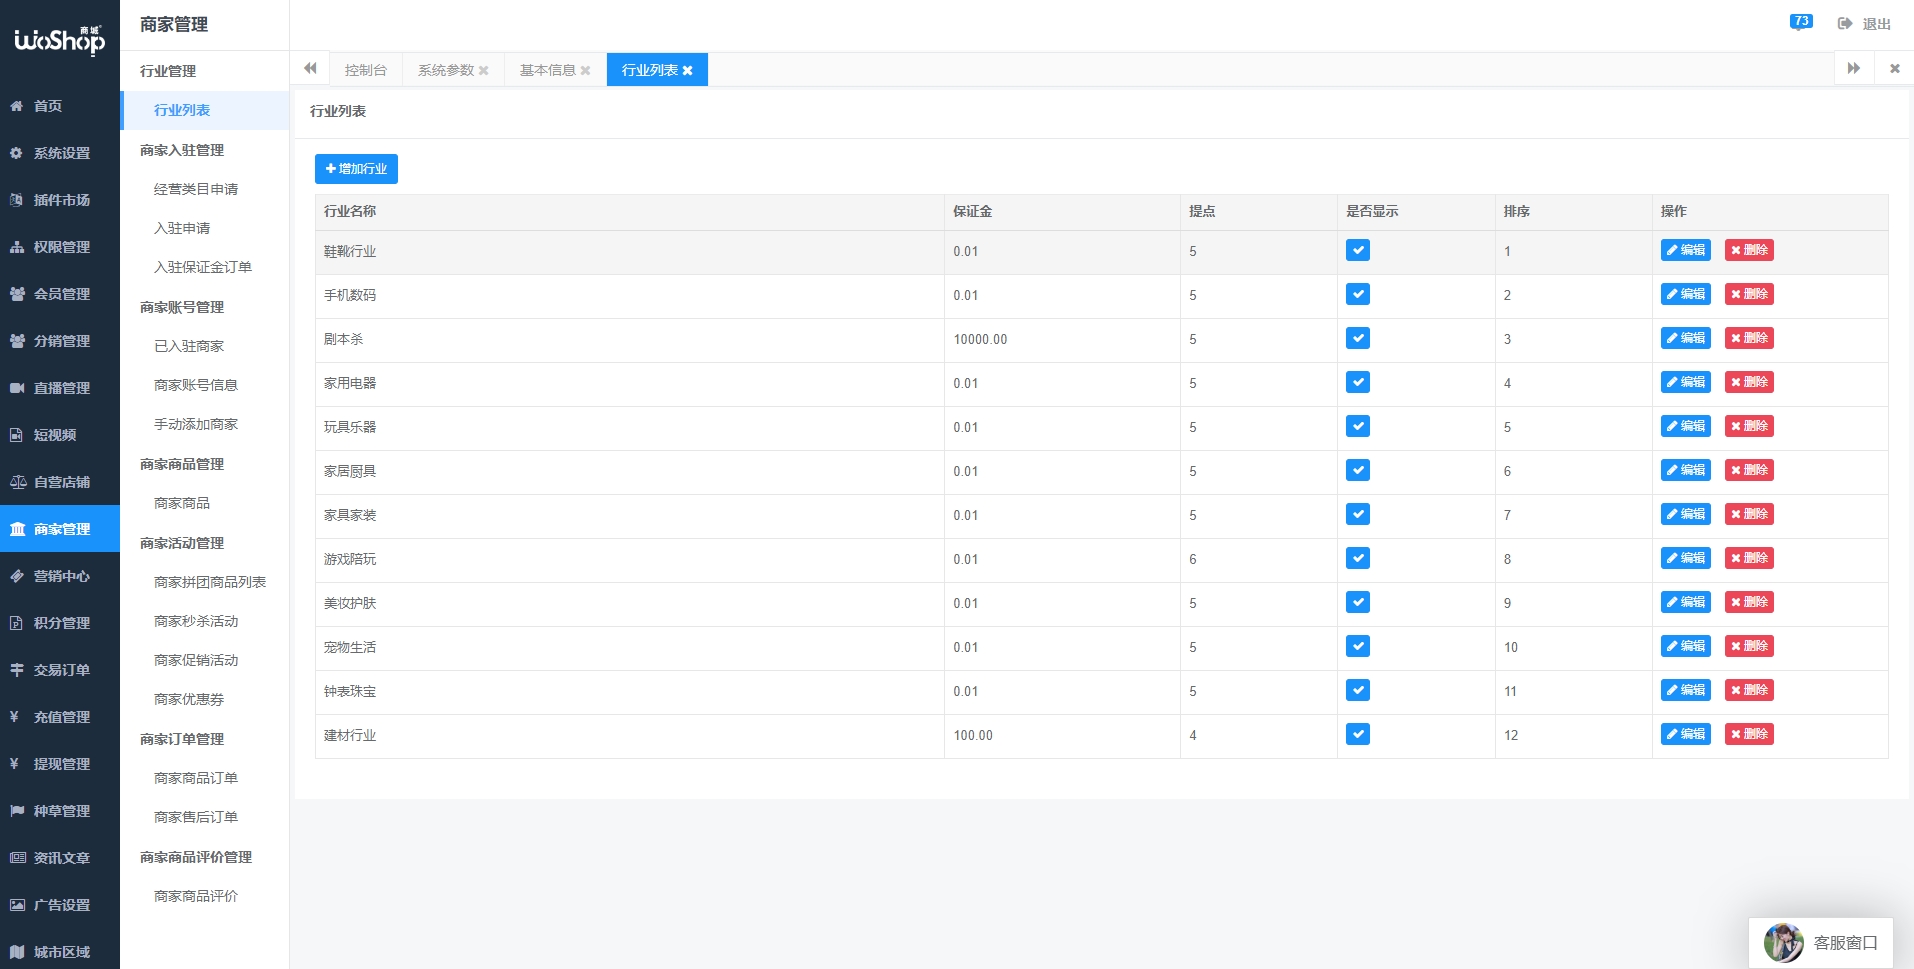Click the 增加行业 button
Image resolution: width=1914 pixels, height=969 pixels.
coord(356,169)
